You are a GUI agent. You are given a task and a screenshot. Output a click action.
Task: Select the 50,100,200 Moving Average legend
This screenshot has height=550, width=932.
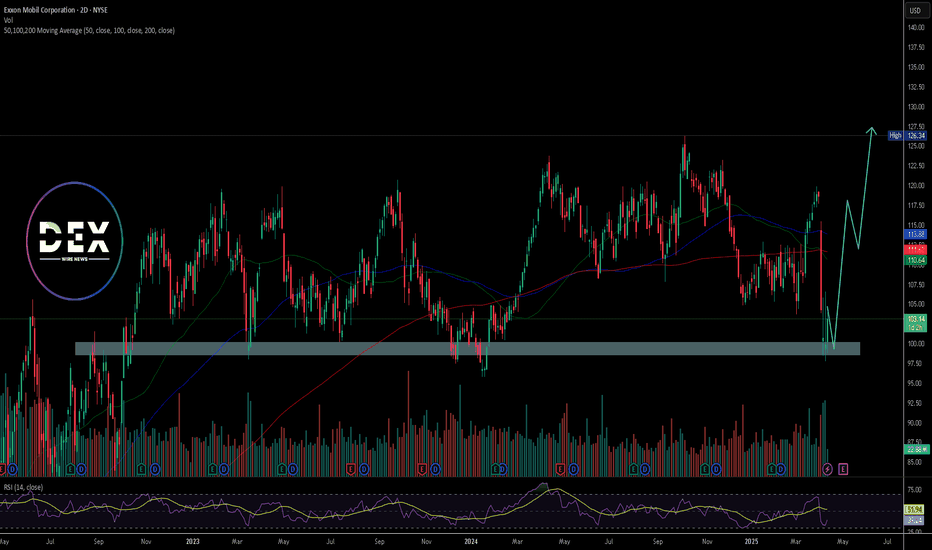[89, 30]
